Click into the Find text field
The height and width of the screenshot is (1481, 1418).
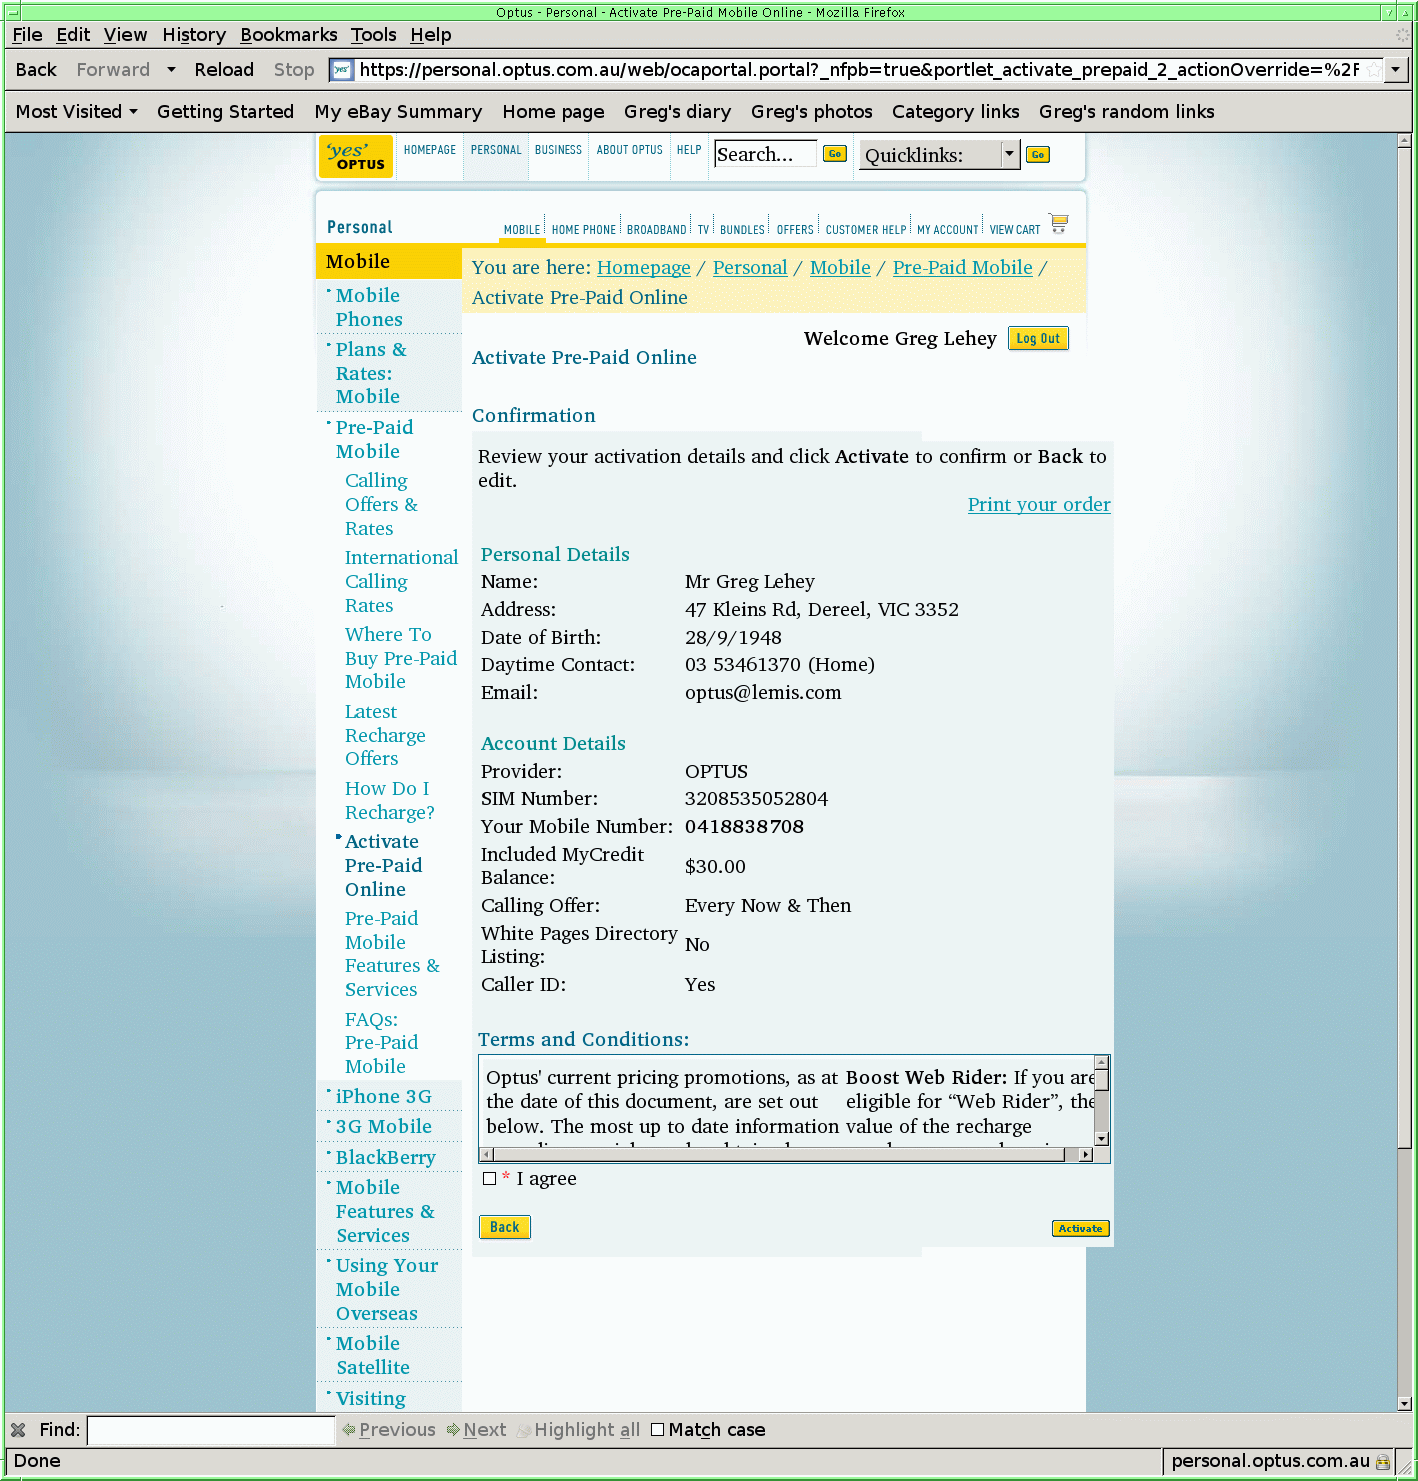click(210, 1430)
